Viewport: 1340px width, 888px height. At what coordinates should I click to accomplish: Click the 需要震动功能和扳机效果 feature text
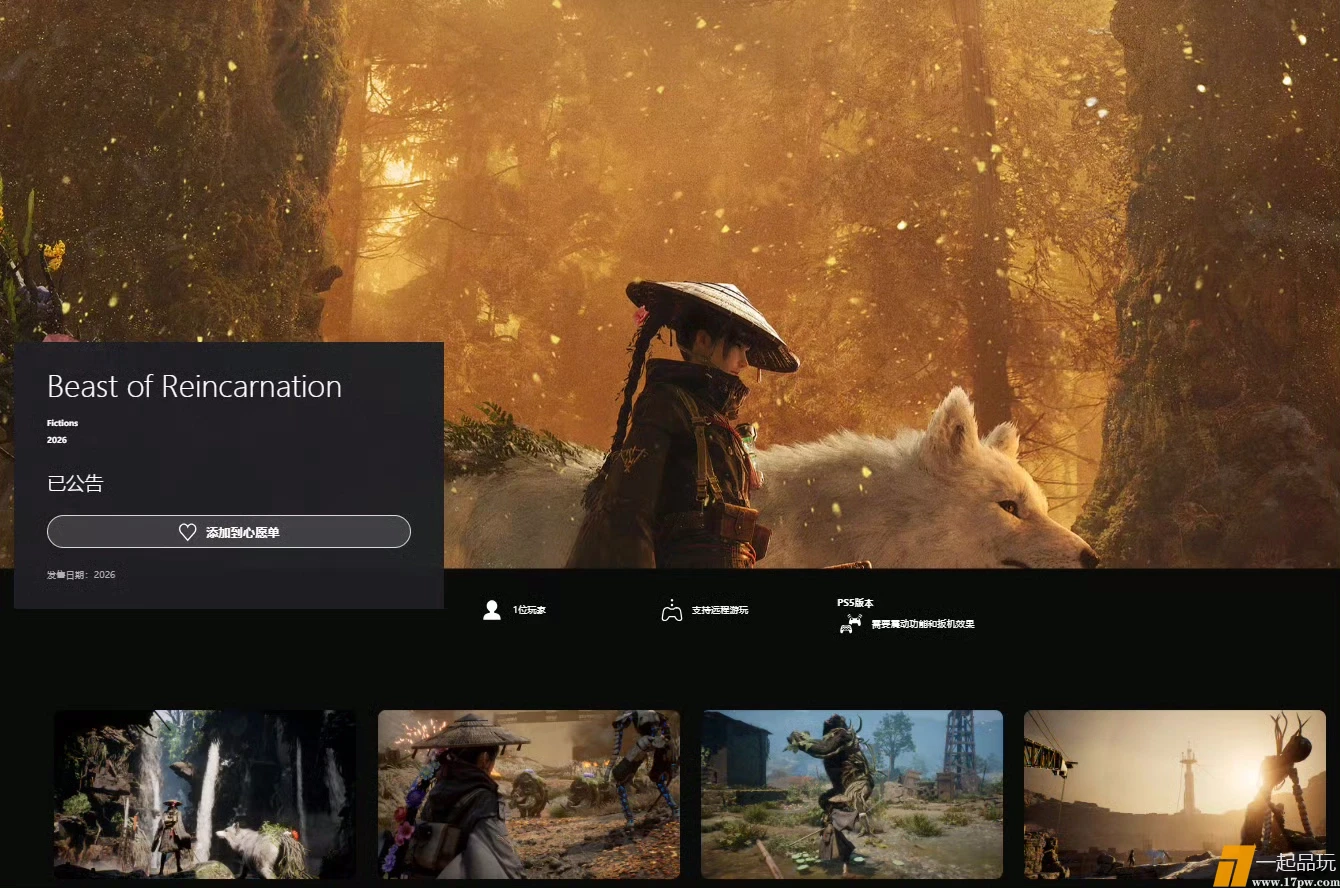[x=922, y=624]
